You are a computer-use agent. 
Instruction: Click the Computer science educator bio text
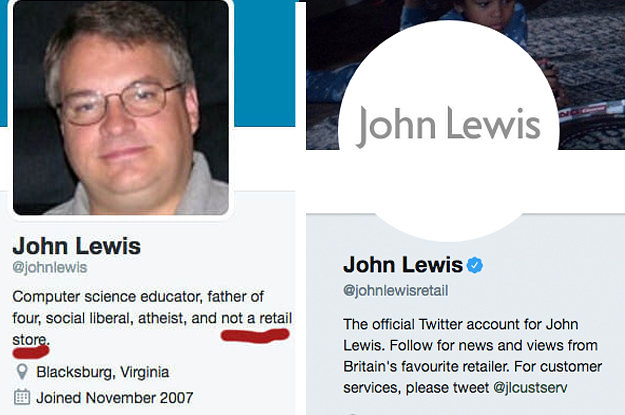tap(152, 318)
